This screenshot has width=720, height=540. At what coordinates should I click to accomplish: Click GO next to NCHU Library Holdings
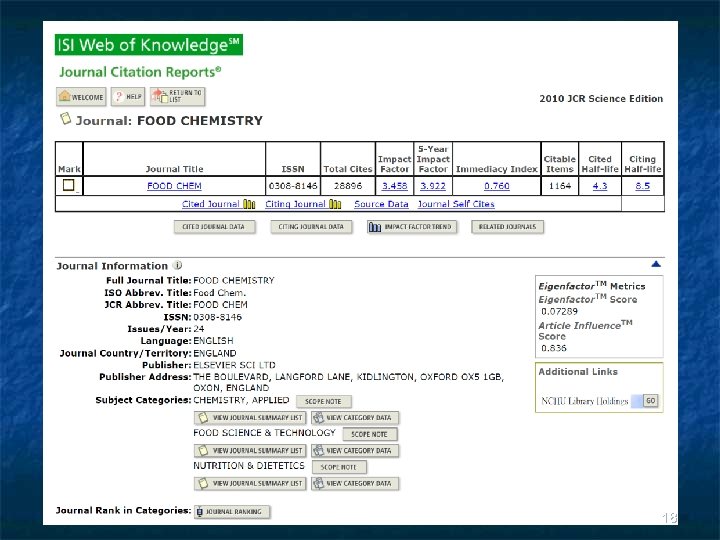pyautogui.click(x=650, y=401)
